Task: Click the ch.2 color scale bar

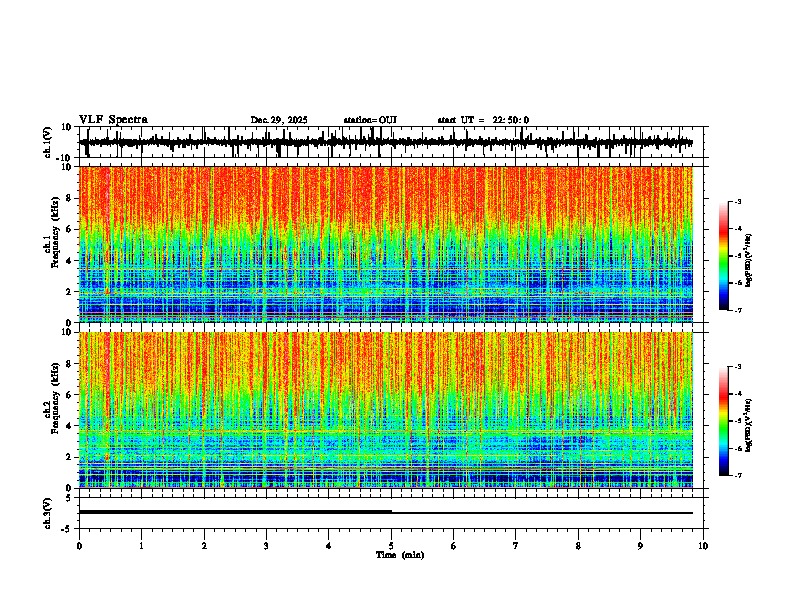Action: (724, 421)
